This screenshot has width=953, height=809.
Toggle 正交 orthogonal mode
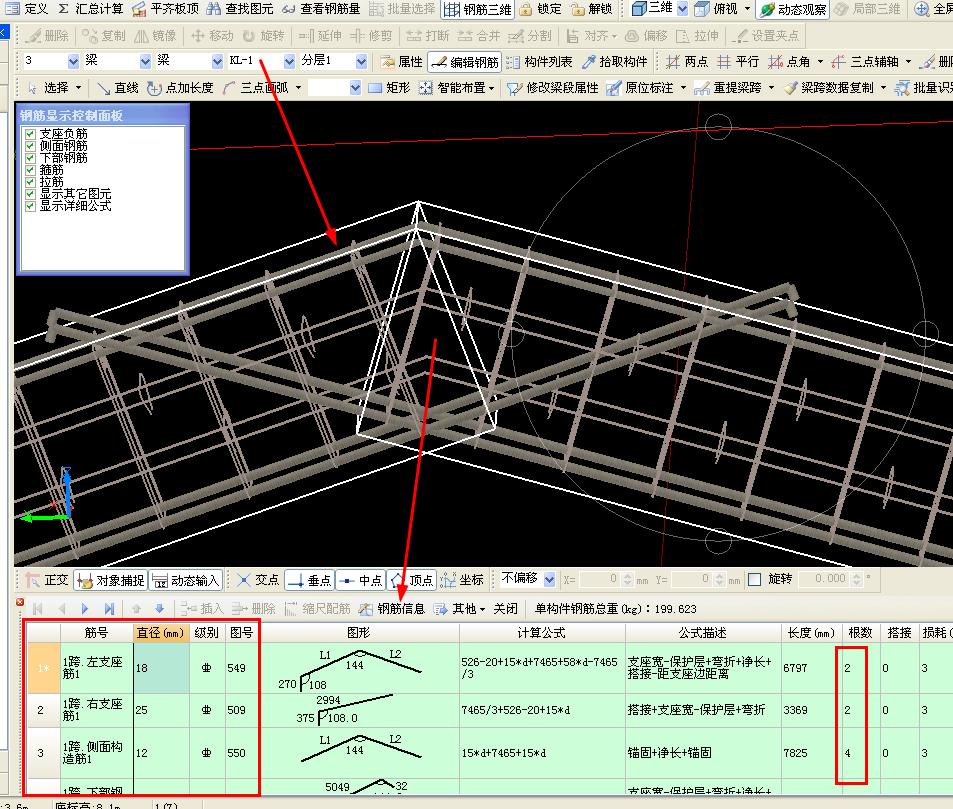tap(47, 580)
